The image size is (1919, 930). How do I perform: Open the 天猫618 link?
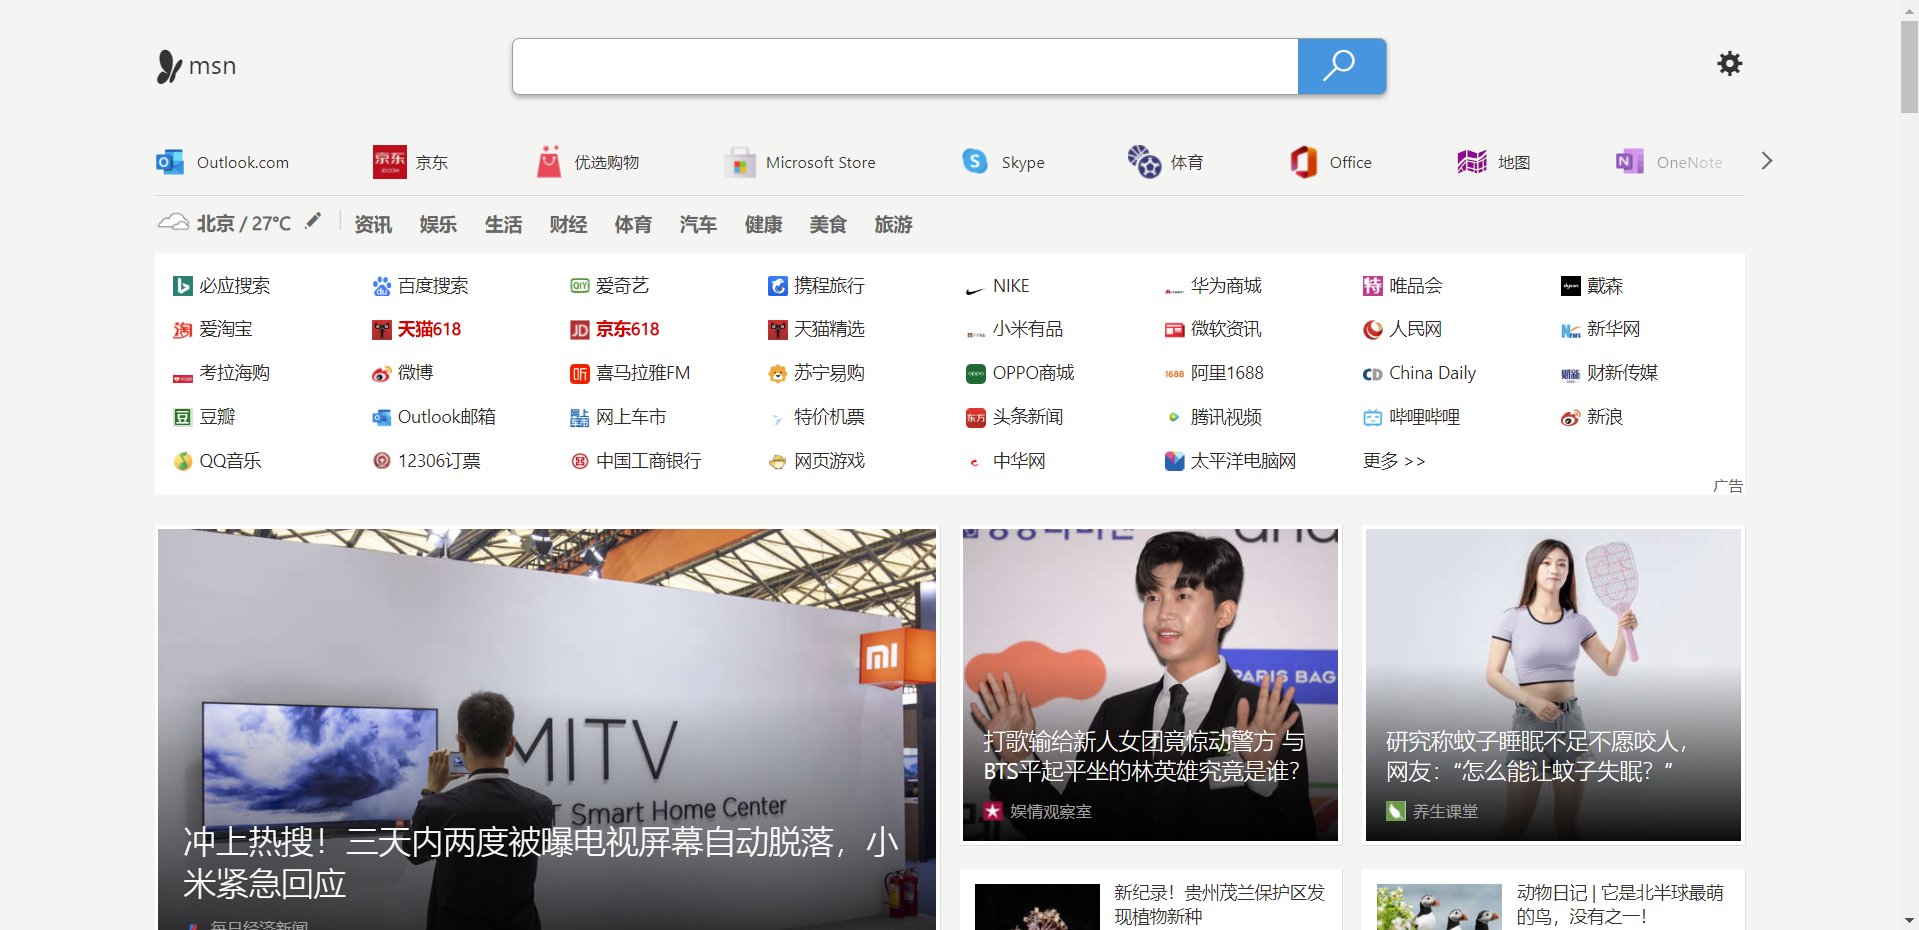429,329
